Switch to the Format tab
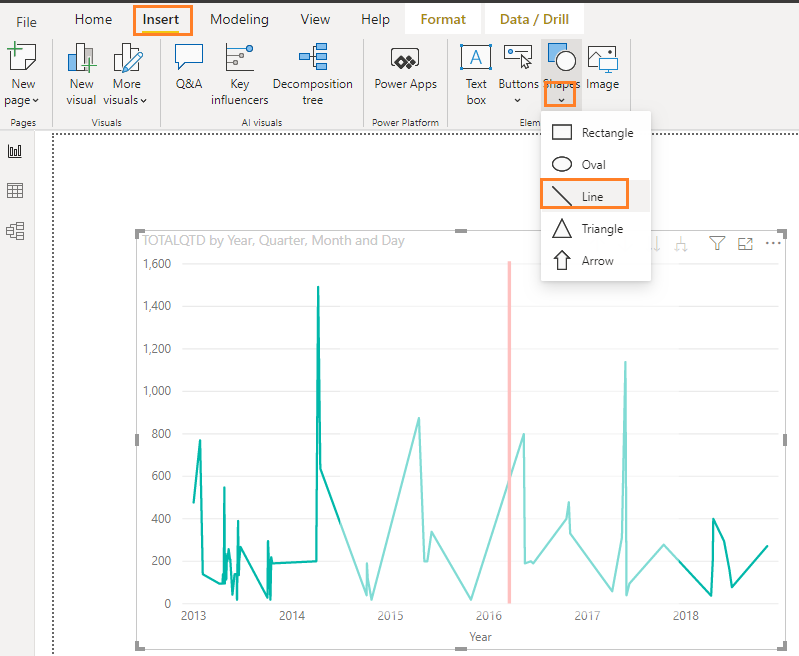Image resolution: width=799 pixels, height=656 pixels. coord(443,19)
